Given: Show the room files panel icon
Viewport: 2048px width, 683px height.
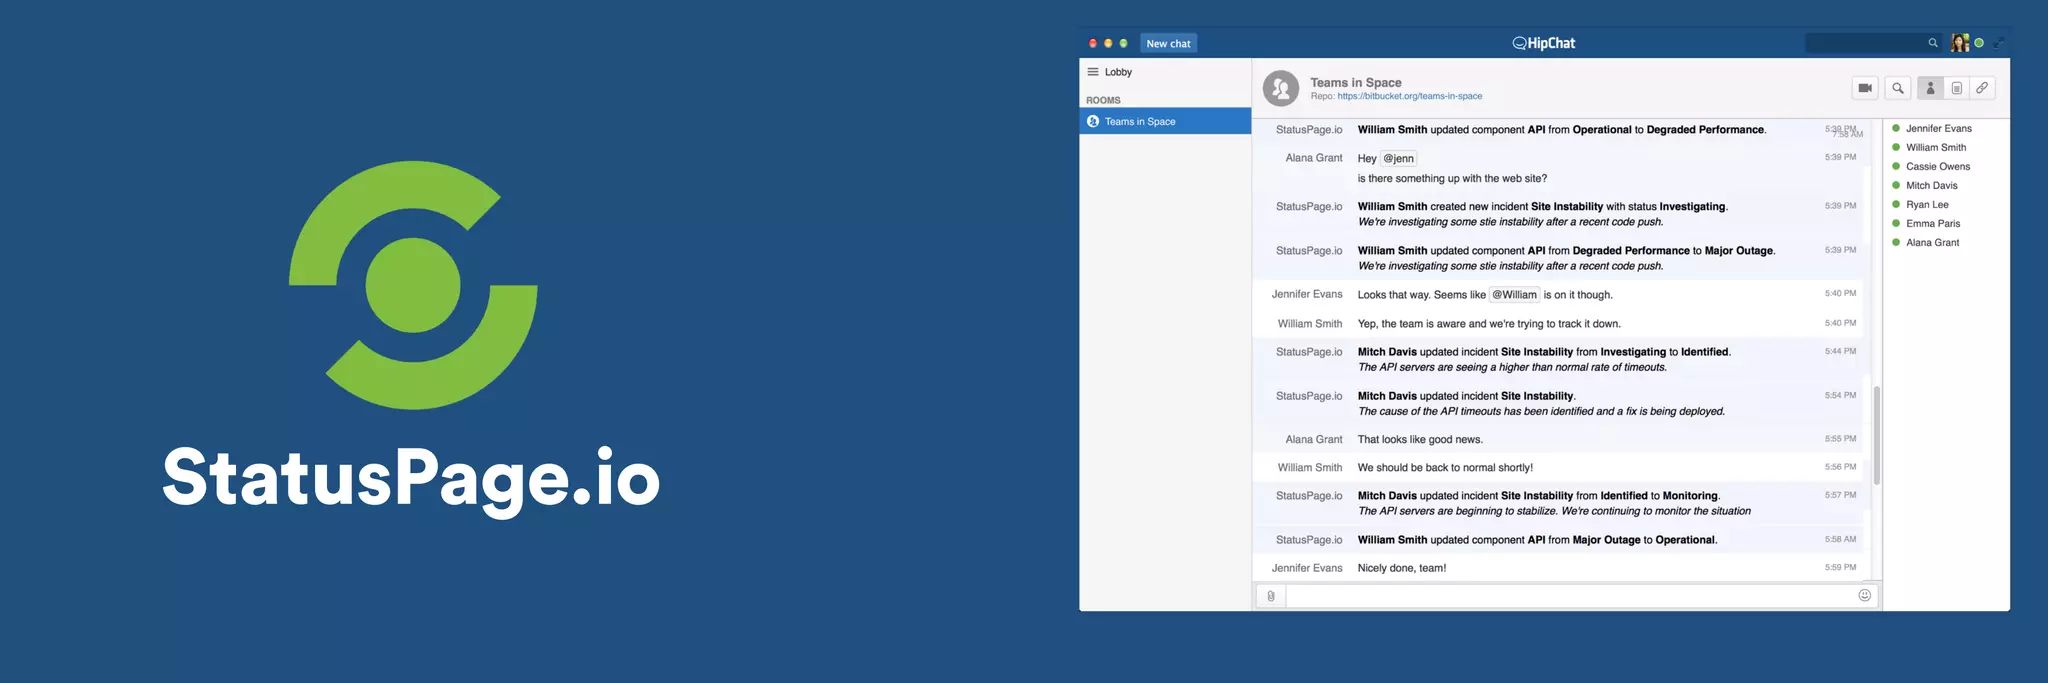Looking at the screenshot, I should tap(1957, 88).
